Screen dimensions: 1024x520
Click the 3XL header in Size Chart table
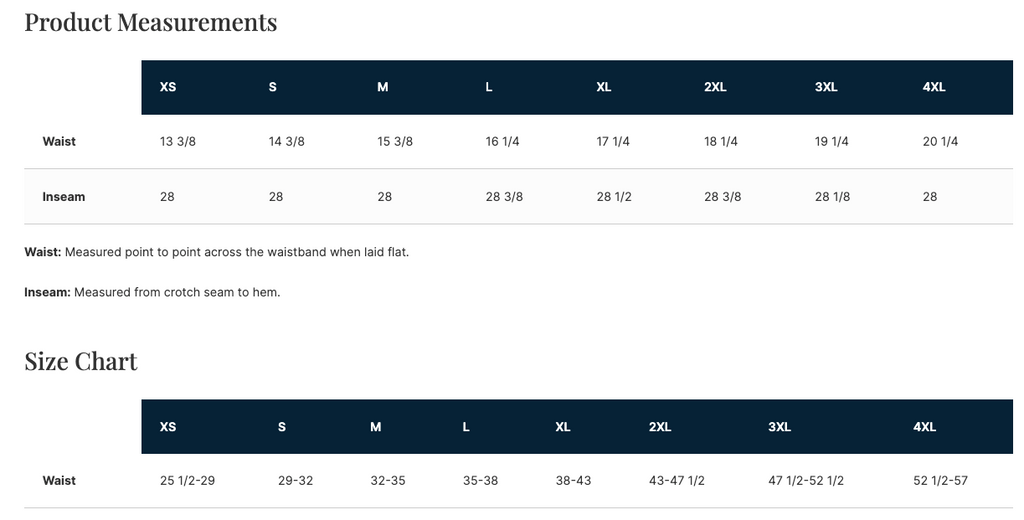click(x=779, y=427)
